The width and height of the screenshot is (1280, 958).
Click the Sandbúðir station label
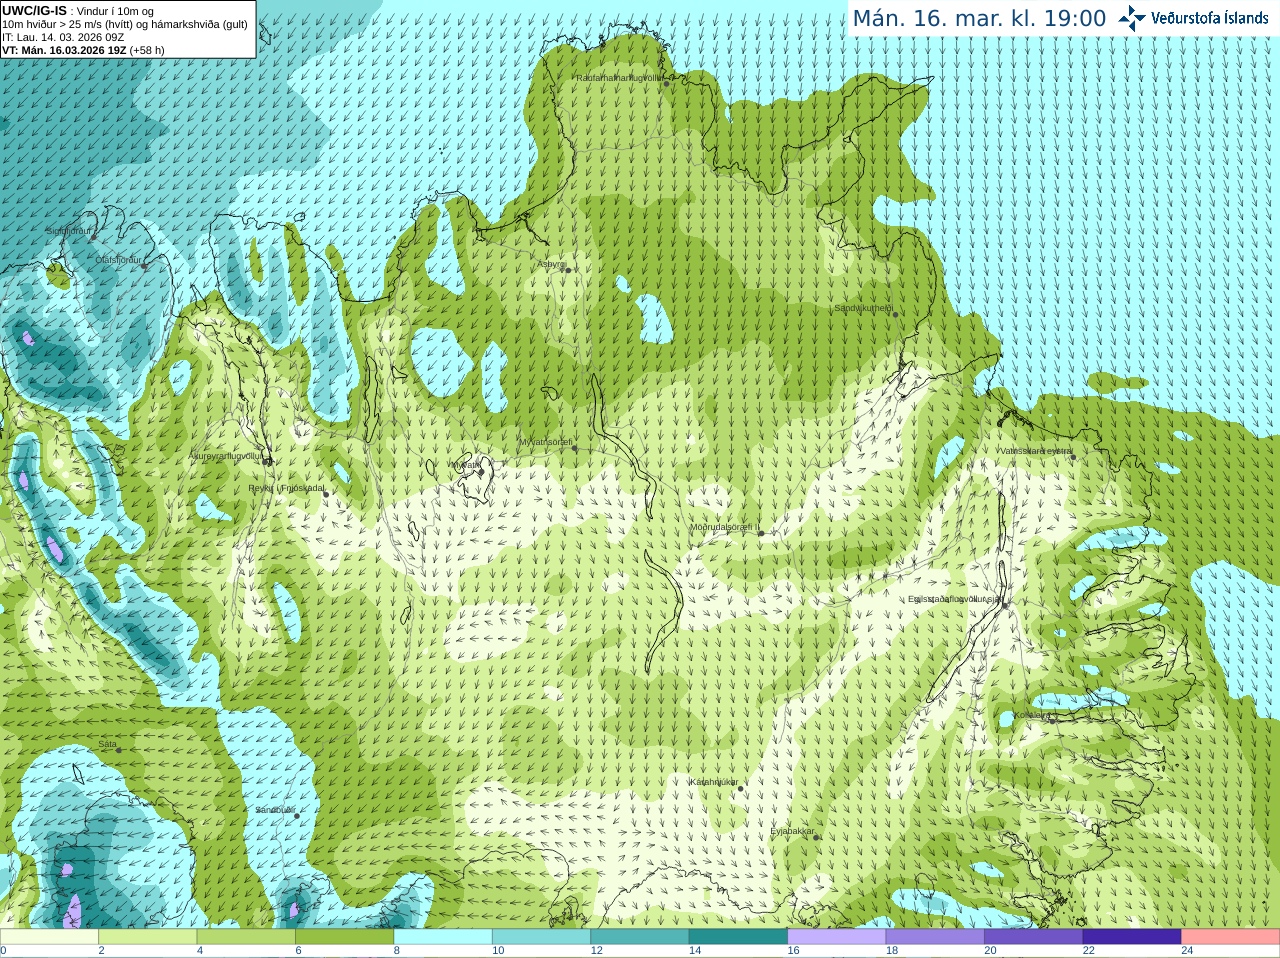point(275,810)
